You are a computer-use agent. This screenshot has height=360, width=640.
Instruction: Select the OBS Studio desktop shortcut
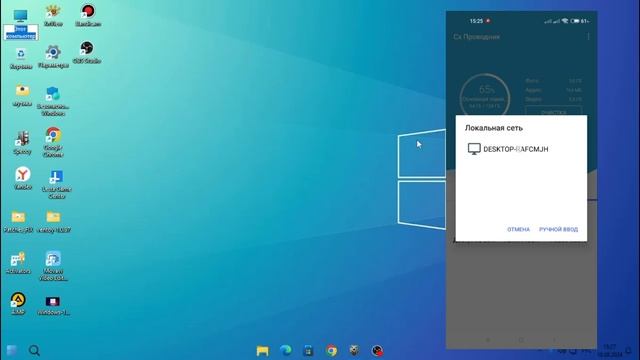pyautogui.click(x=87, y=52)
